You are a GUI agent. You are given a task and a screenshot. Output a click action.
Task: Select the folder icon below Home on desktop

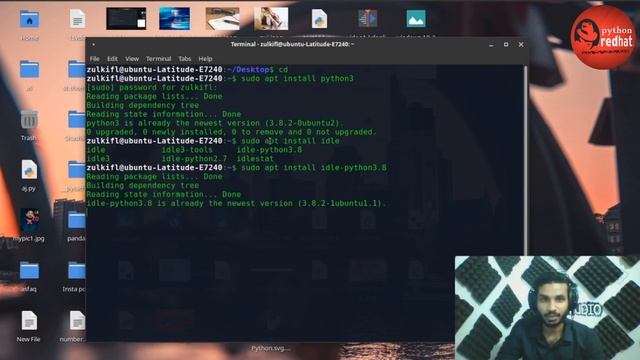pyautogui.click(x=29, y=69)
